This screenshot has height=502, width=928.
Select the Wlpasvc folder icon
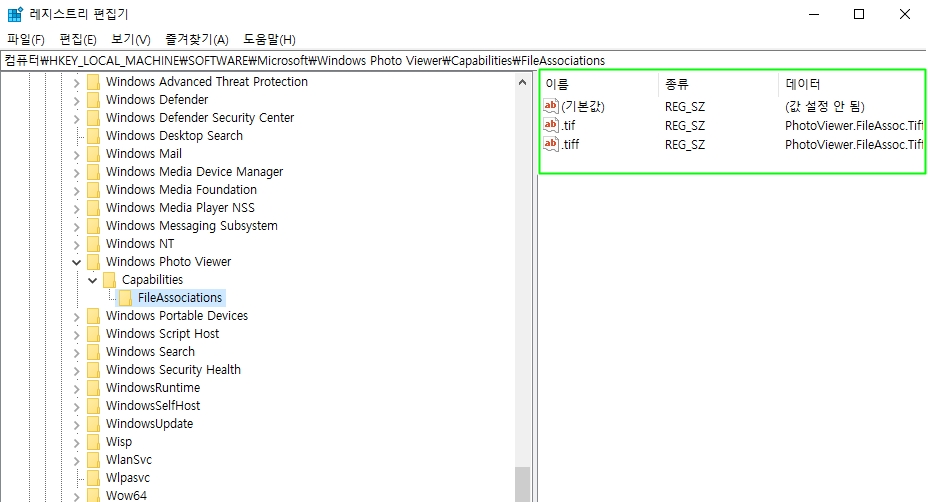[x=94, y=478]
